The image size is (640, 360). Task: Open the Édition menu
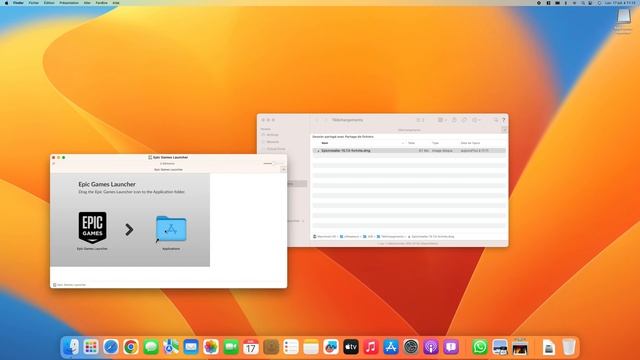click(49, 3)
